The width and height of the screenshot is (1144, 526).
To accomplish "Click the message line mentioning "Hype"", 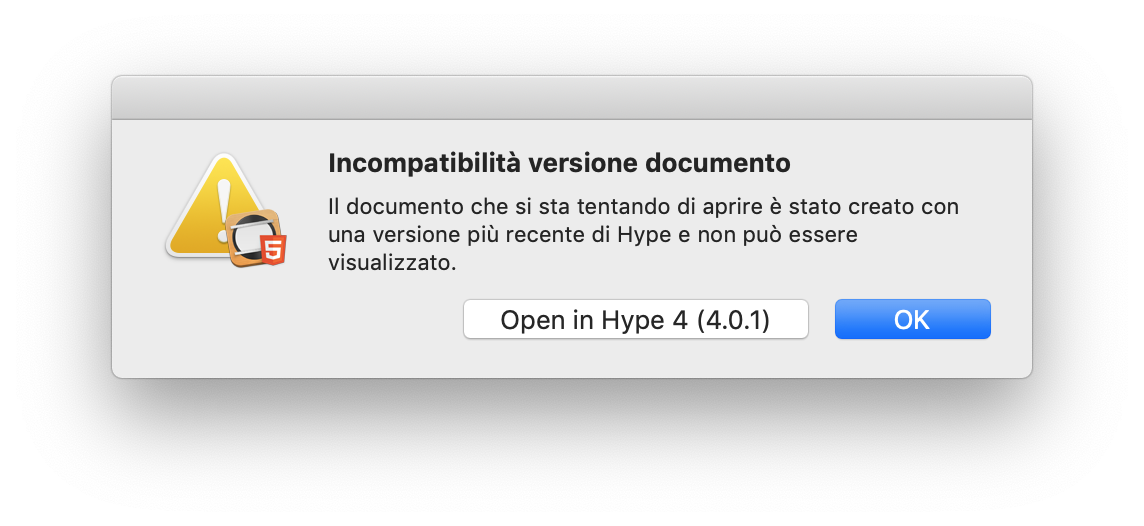I will 593,235.
